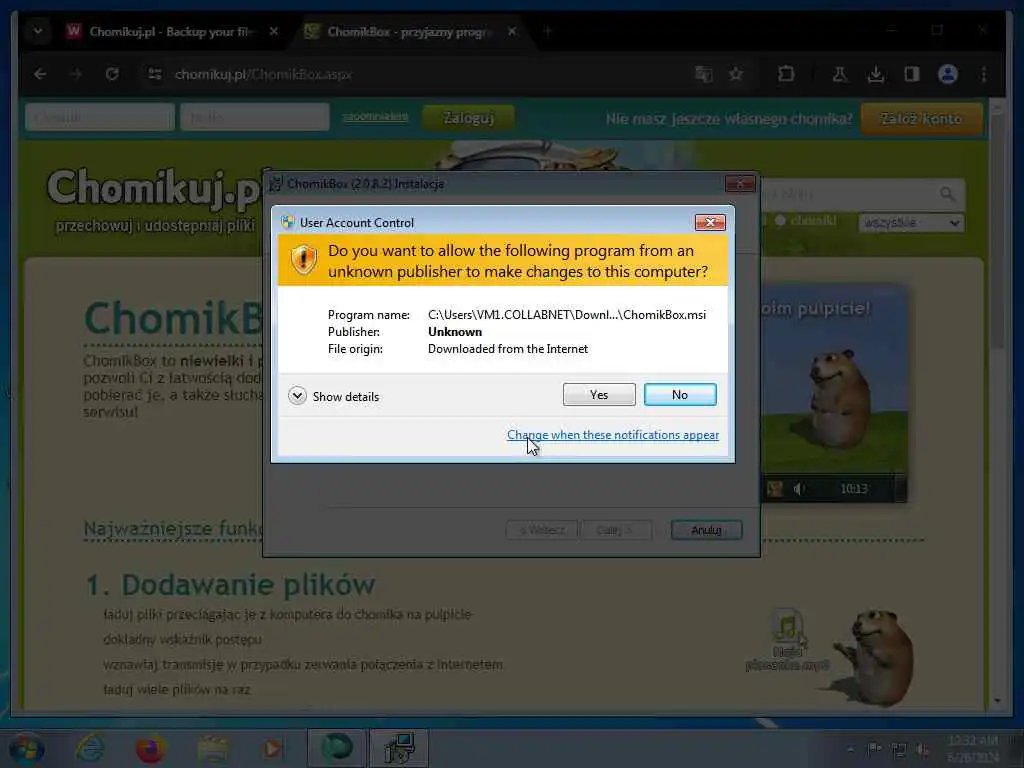The width and height of the screenshot is (1024, 768).
Task: Click the Hasło password field
Action: pos(255,118)
